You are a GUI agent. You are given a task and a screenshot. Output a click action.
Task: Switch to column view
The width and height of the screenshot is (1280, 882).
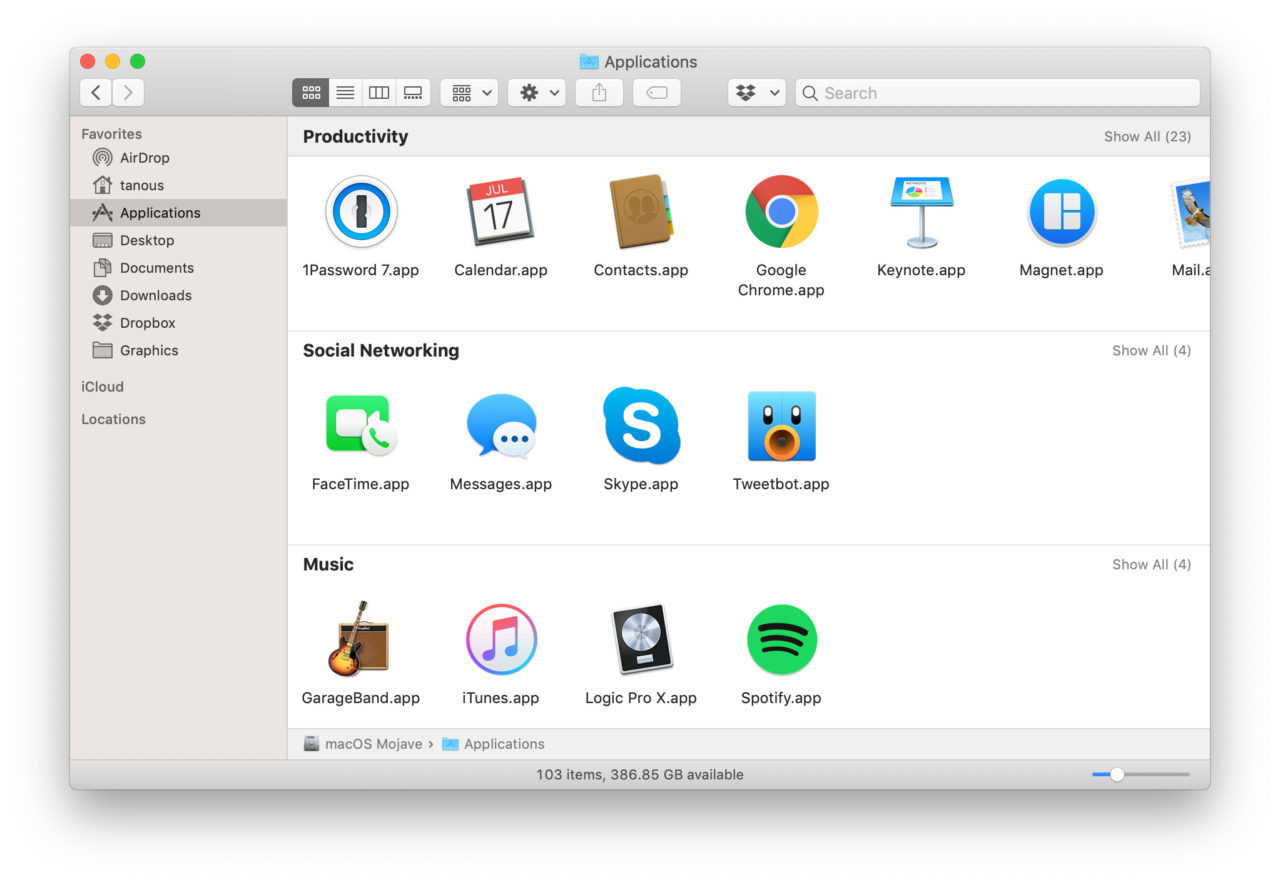point(379,93)
